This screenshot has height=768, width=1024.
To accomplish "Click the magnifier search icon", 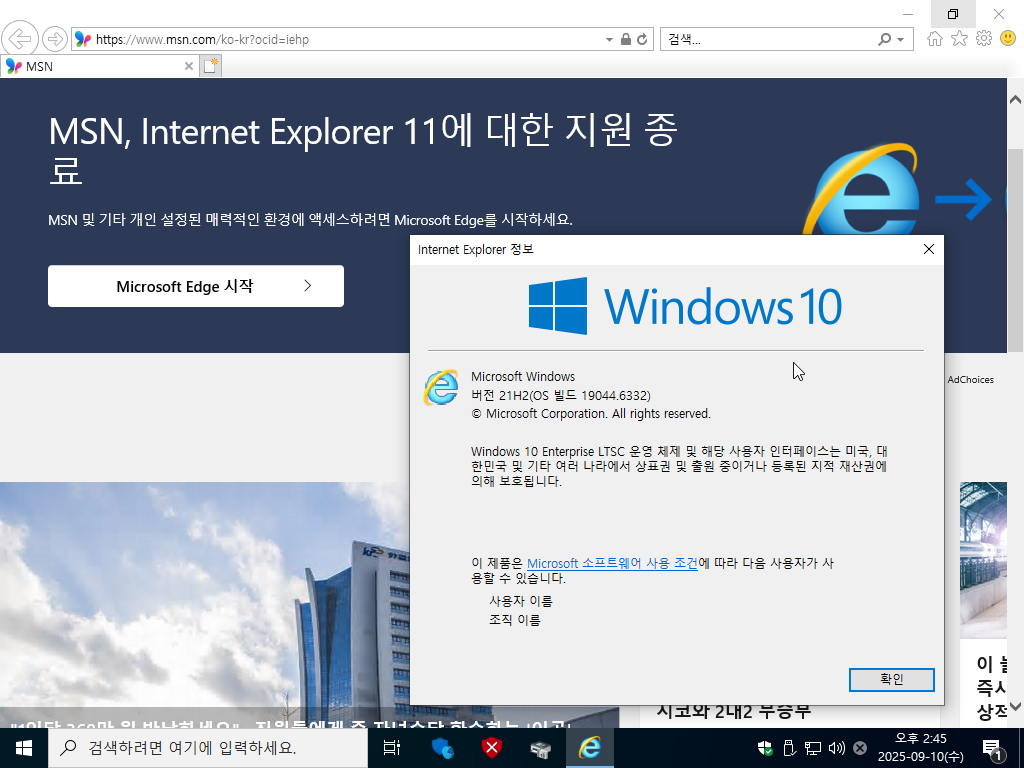I will coord(884,39).
